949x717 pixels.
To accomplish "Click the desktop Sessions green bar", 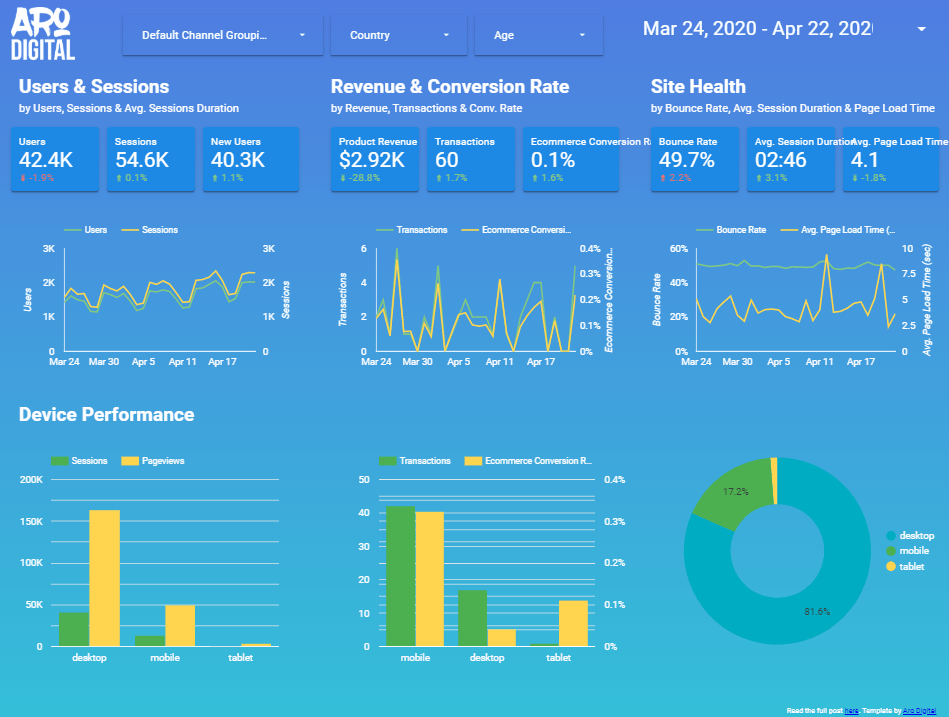I will coord(74,630).
